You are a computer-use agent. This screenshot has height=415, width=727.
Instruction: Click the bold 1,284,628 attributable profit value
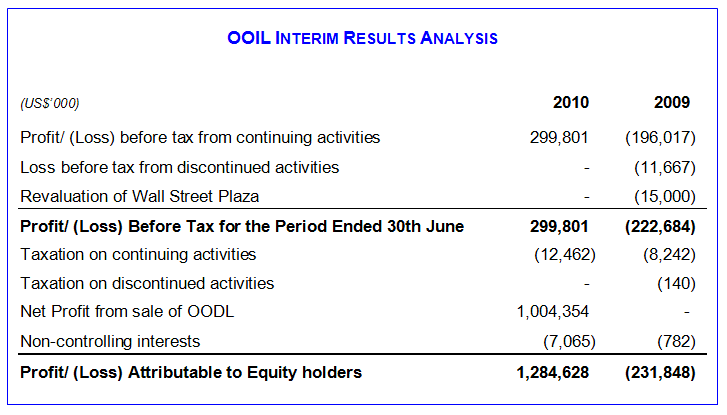click(555, 373)
